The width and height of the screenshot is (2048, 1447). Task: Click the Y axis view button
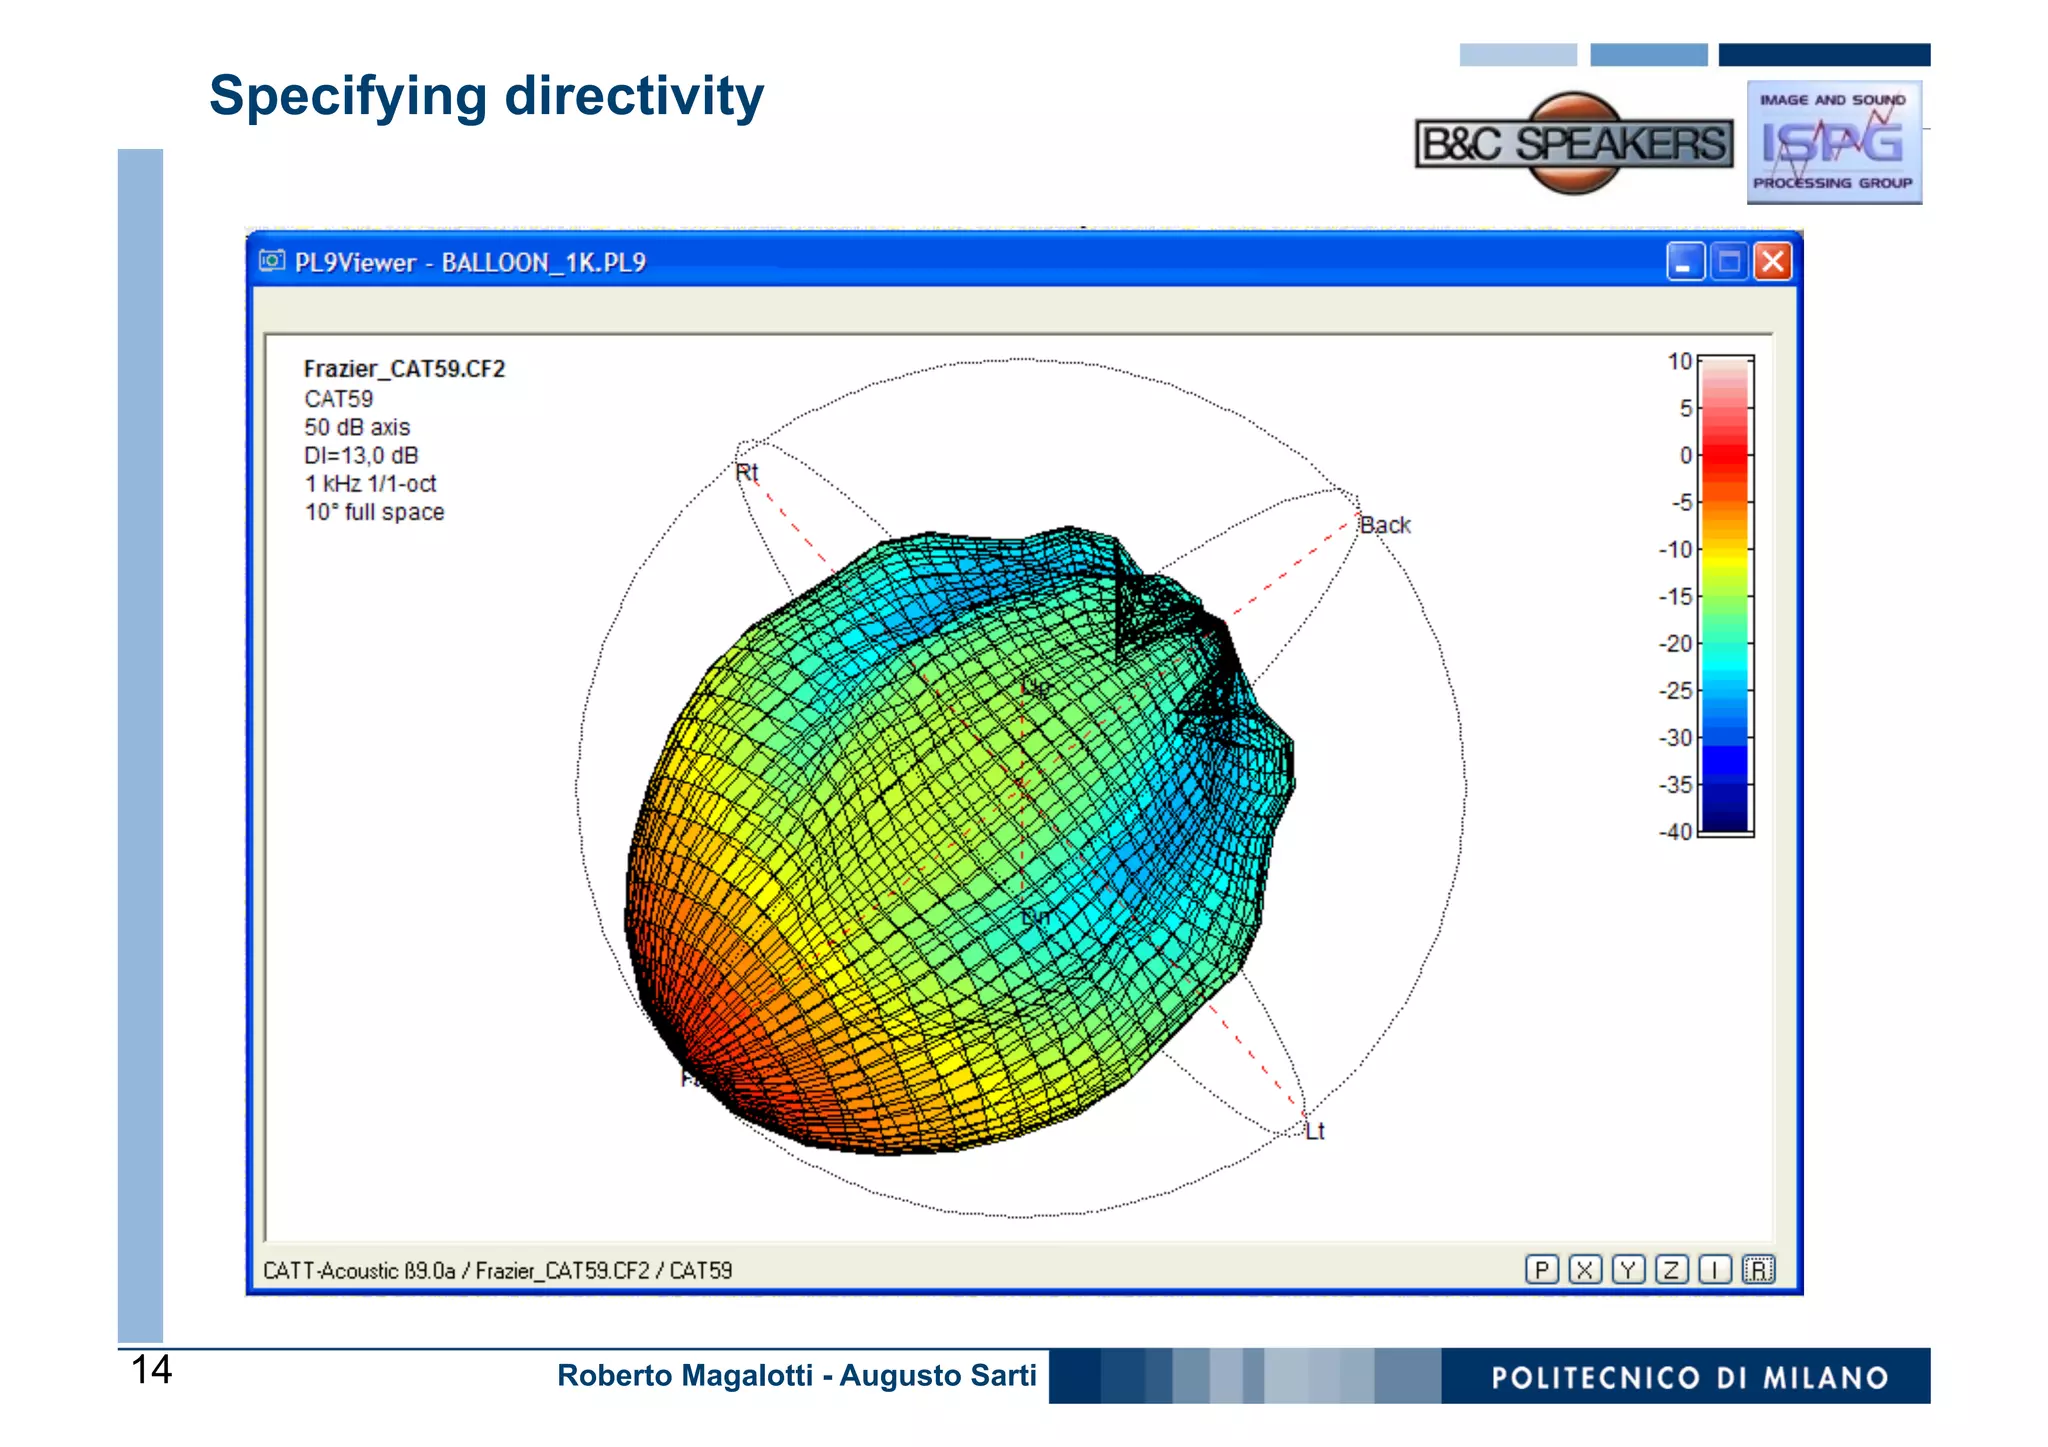pyautogui.click(x=1628, y=1269)
